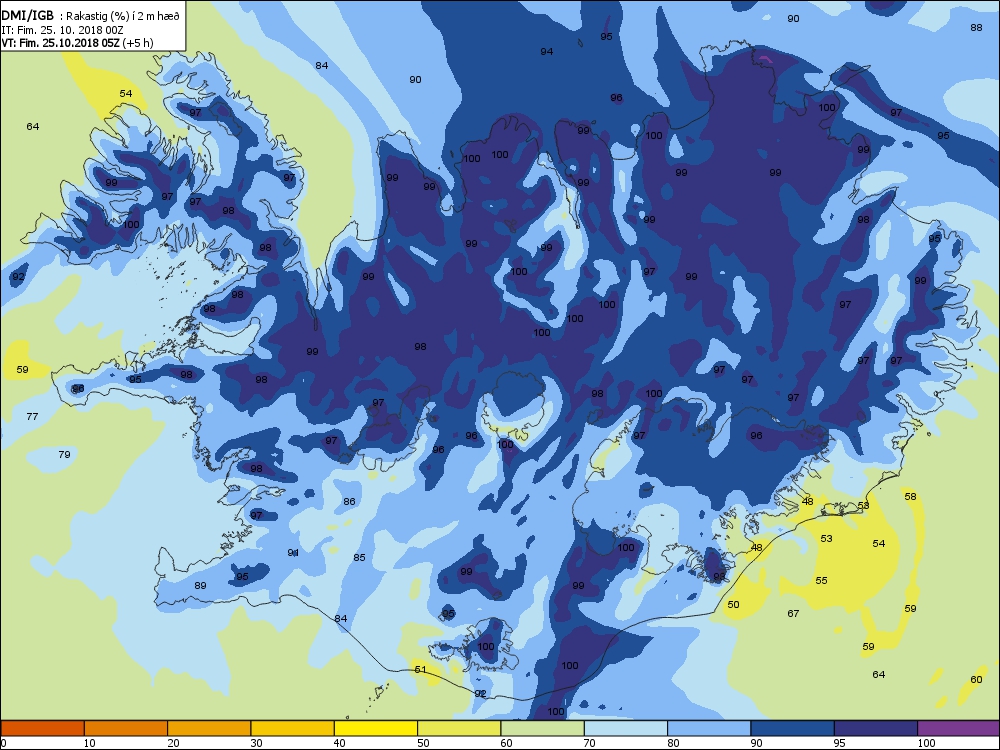The height and width of the screenshot is (750, 1000).
Task: Select the 'VT: Fim. 25.10.2018 05Z (+5 h)' line
Action: [77, 43]
